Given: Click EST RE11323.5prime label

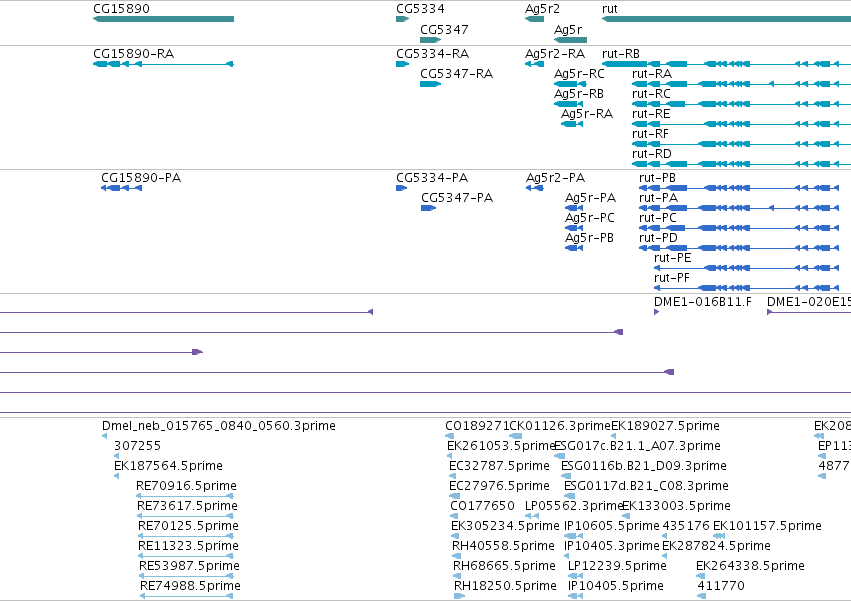Looking at the screenshot, I should pyautogui.click(x=188, y=546).
